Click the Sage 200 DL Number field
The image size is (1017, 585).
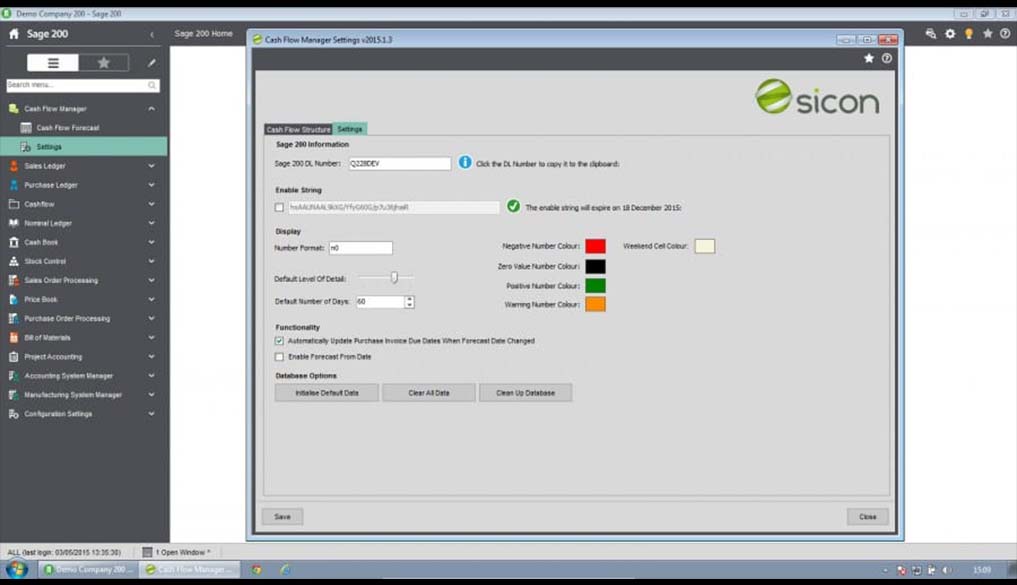[400, 163]
